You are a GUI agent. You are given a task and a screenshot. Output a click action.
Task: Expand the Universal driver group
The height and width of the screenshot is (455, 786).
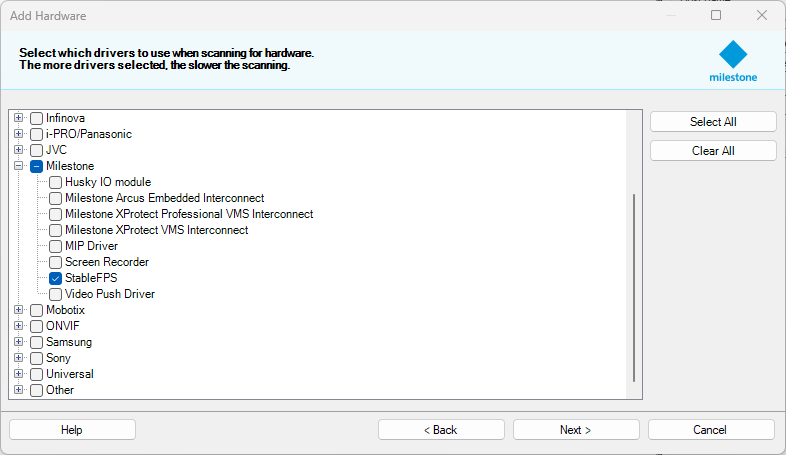18,374
